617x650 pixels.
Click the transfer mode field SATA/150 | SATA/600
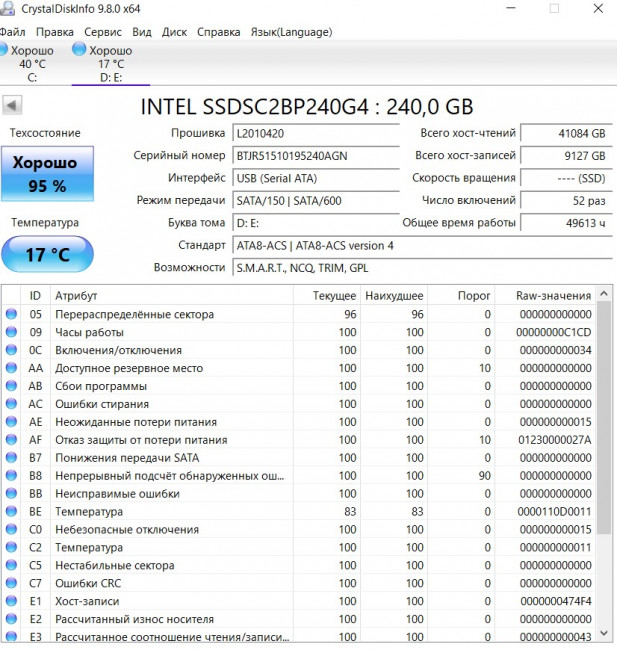click(x=316, y=201)
